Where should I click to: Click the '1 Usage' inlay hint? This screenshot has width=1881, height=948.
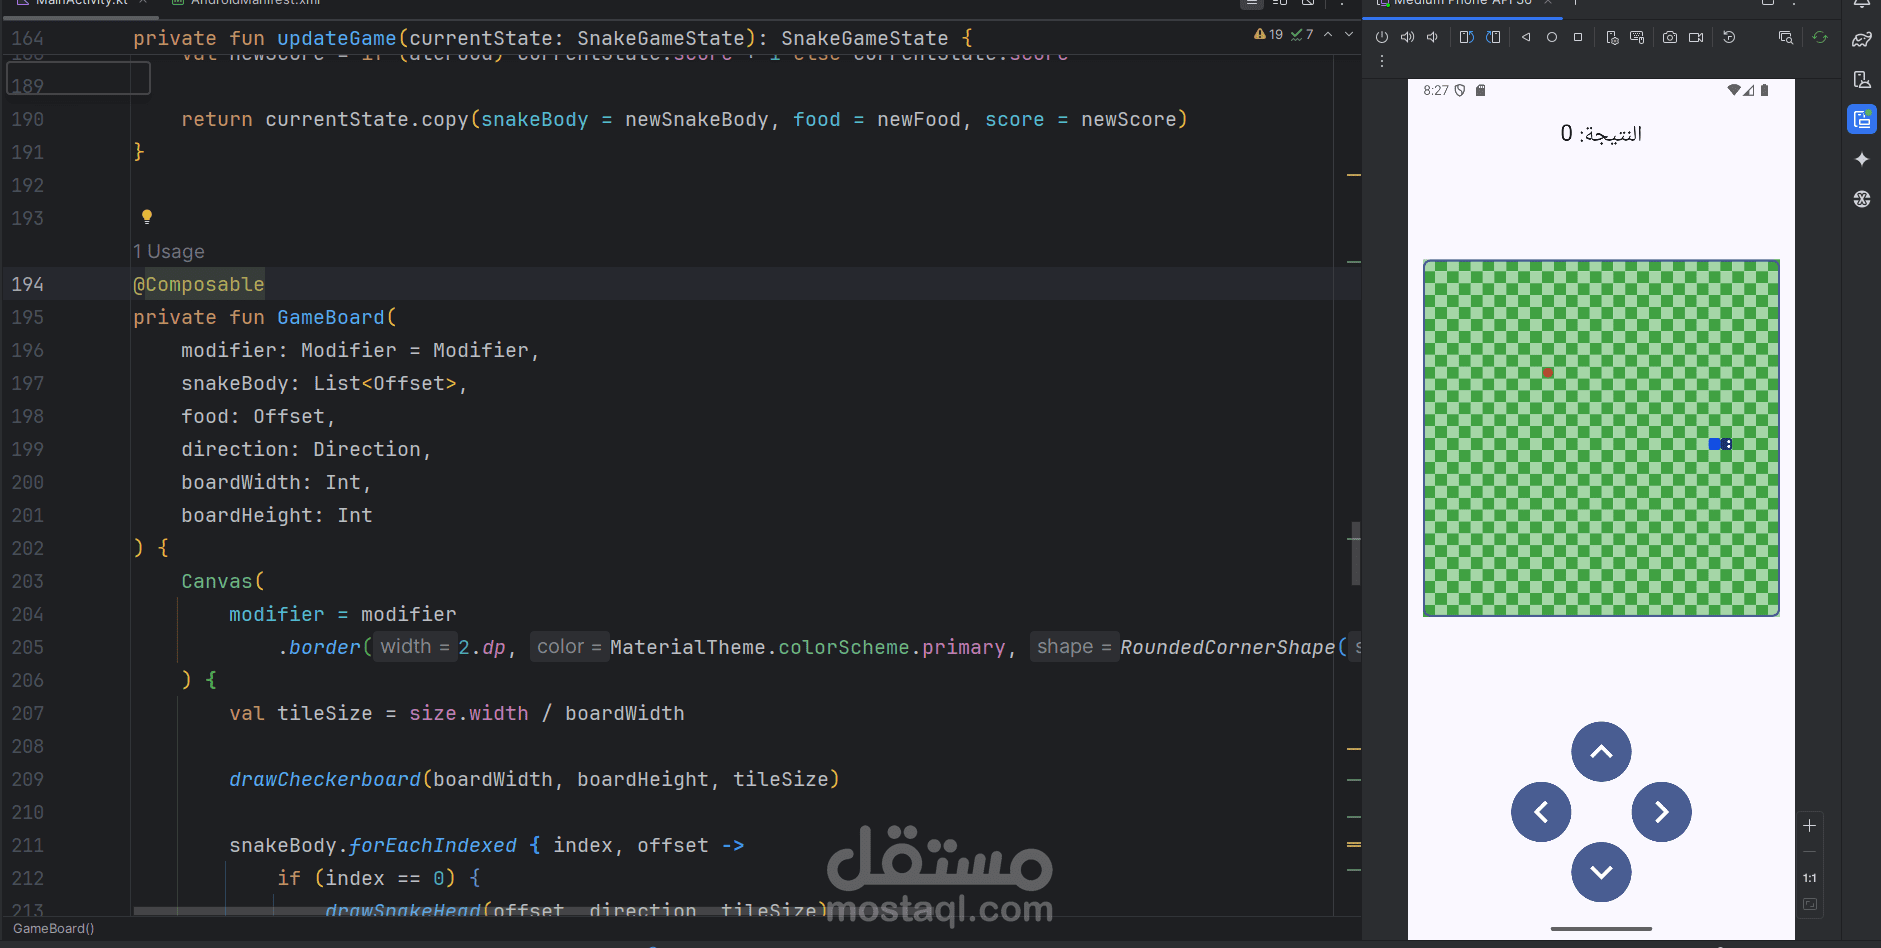169,252
